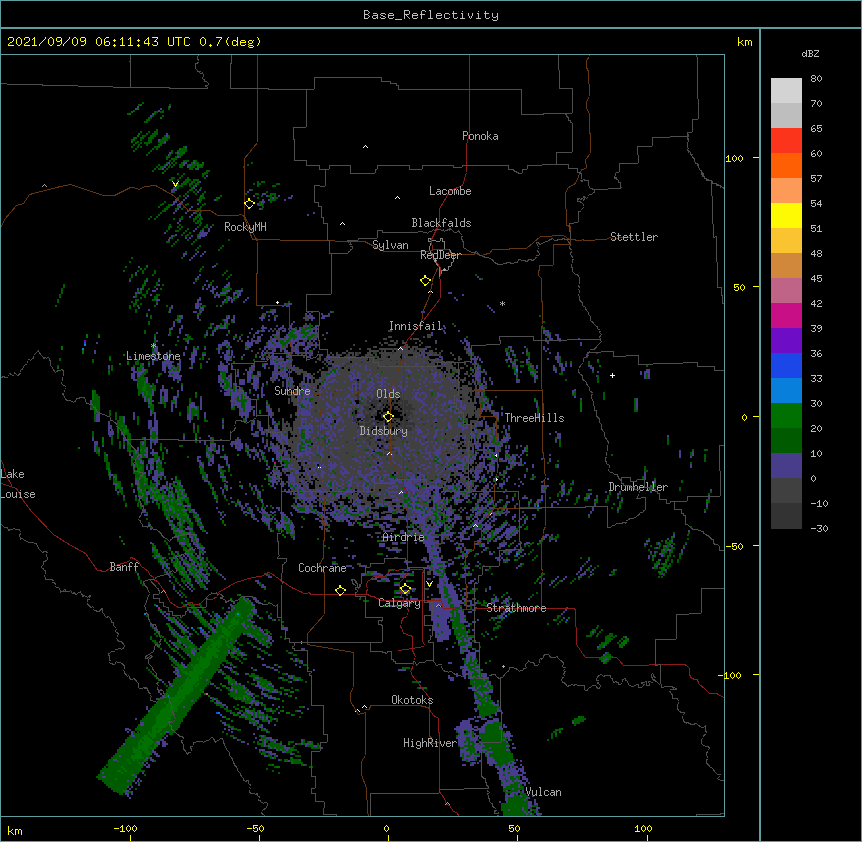The image size is (862, 842).
Task: Click the -50 tick on the right axis
Action: pos(734,546)
